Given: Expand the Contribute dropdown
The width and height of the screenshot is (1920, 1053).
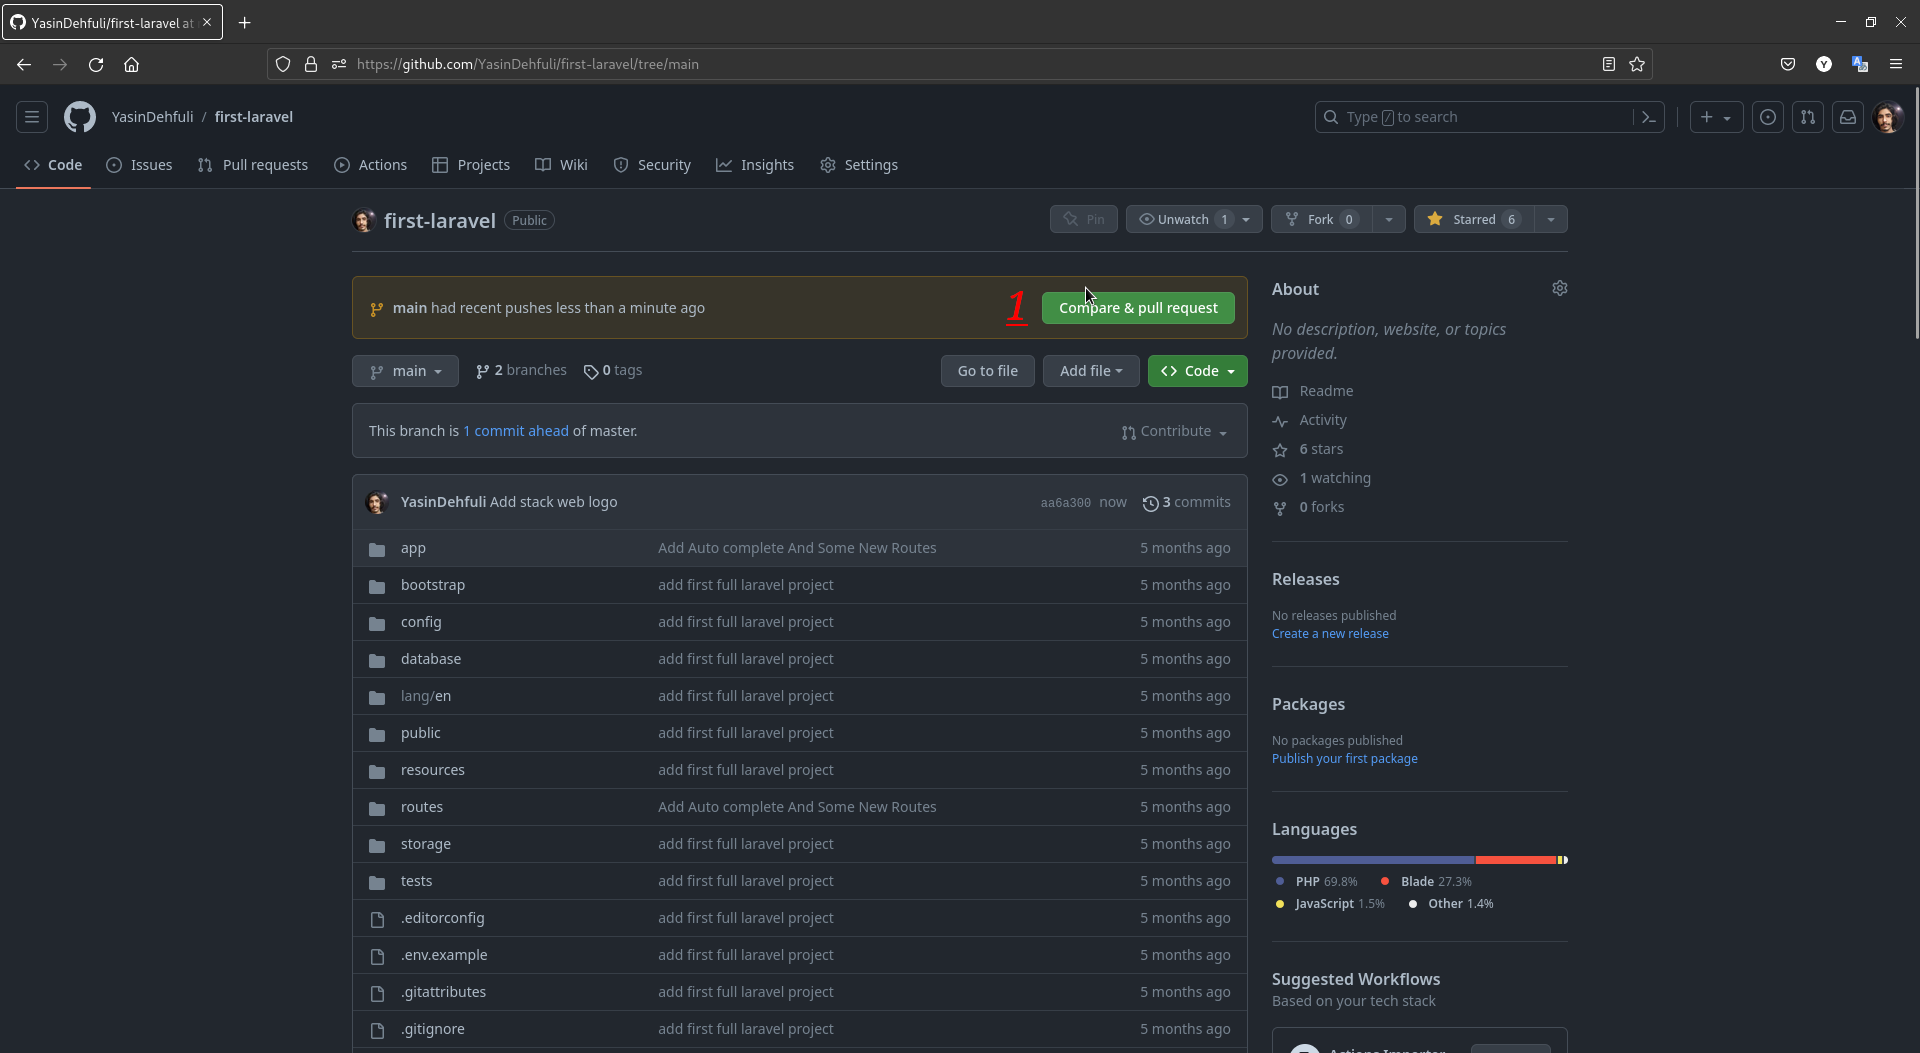Looking at the screenshot, I should (x=1174, y=431).
